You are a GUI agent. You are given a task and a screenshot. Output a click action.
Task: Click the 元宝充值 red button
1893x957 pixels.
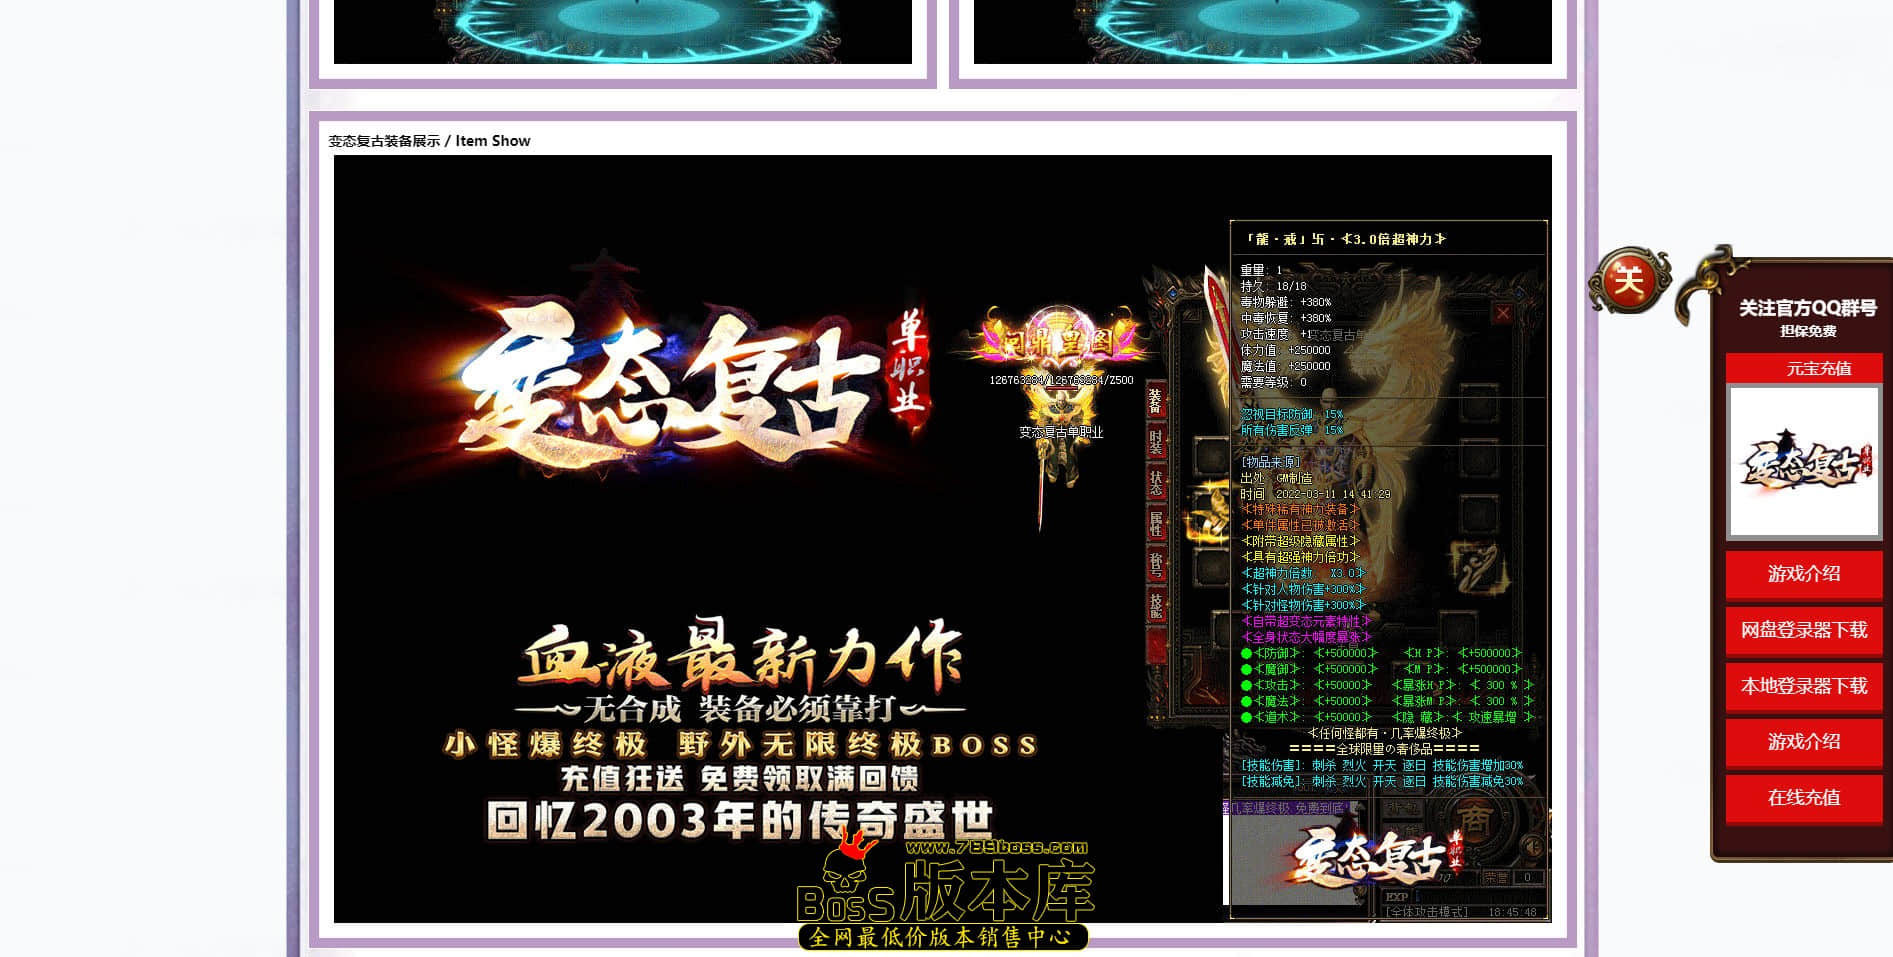pos(1804,368)
